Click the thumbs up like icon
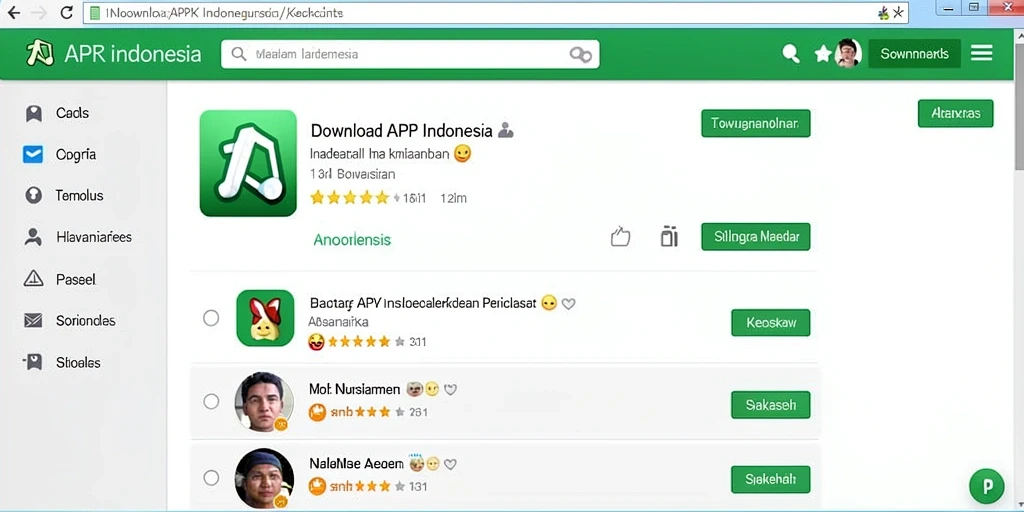 [x=620, y=236]
